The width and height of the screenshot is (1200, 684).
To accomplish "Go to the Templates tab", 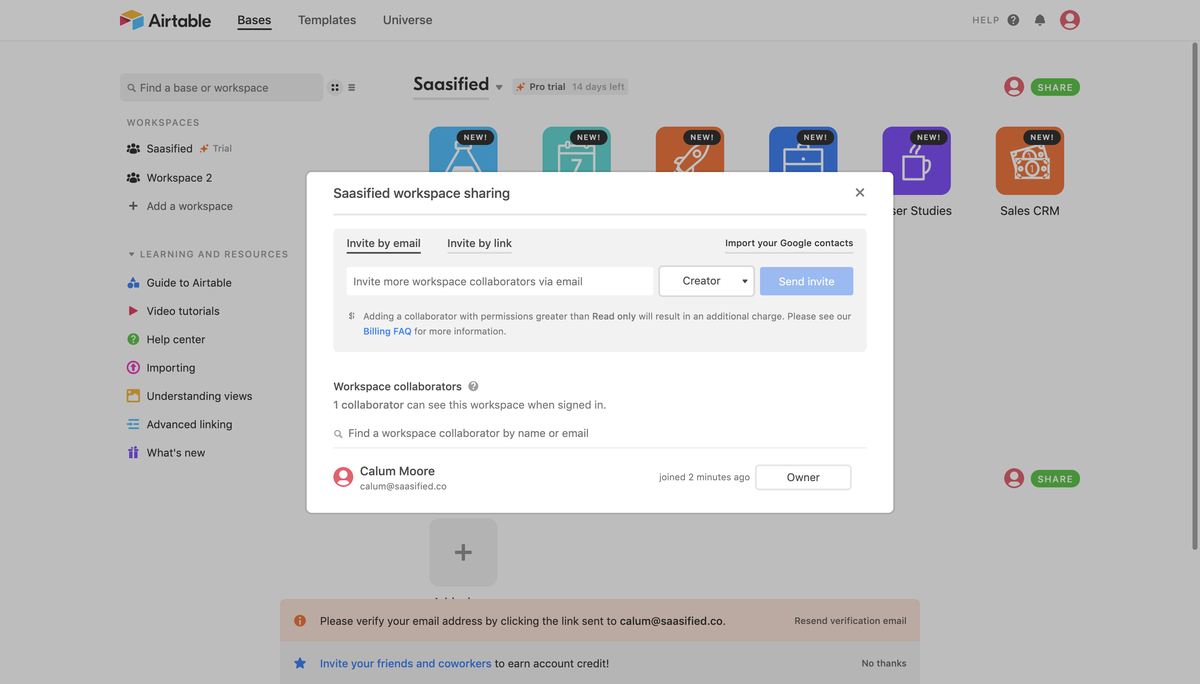I will coord(327,20).
